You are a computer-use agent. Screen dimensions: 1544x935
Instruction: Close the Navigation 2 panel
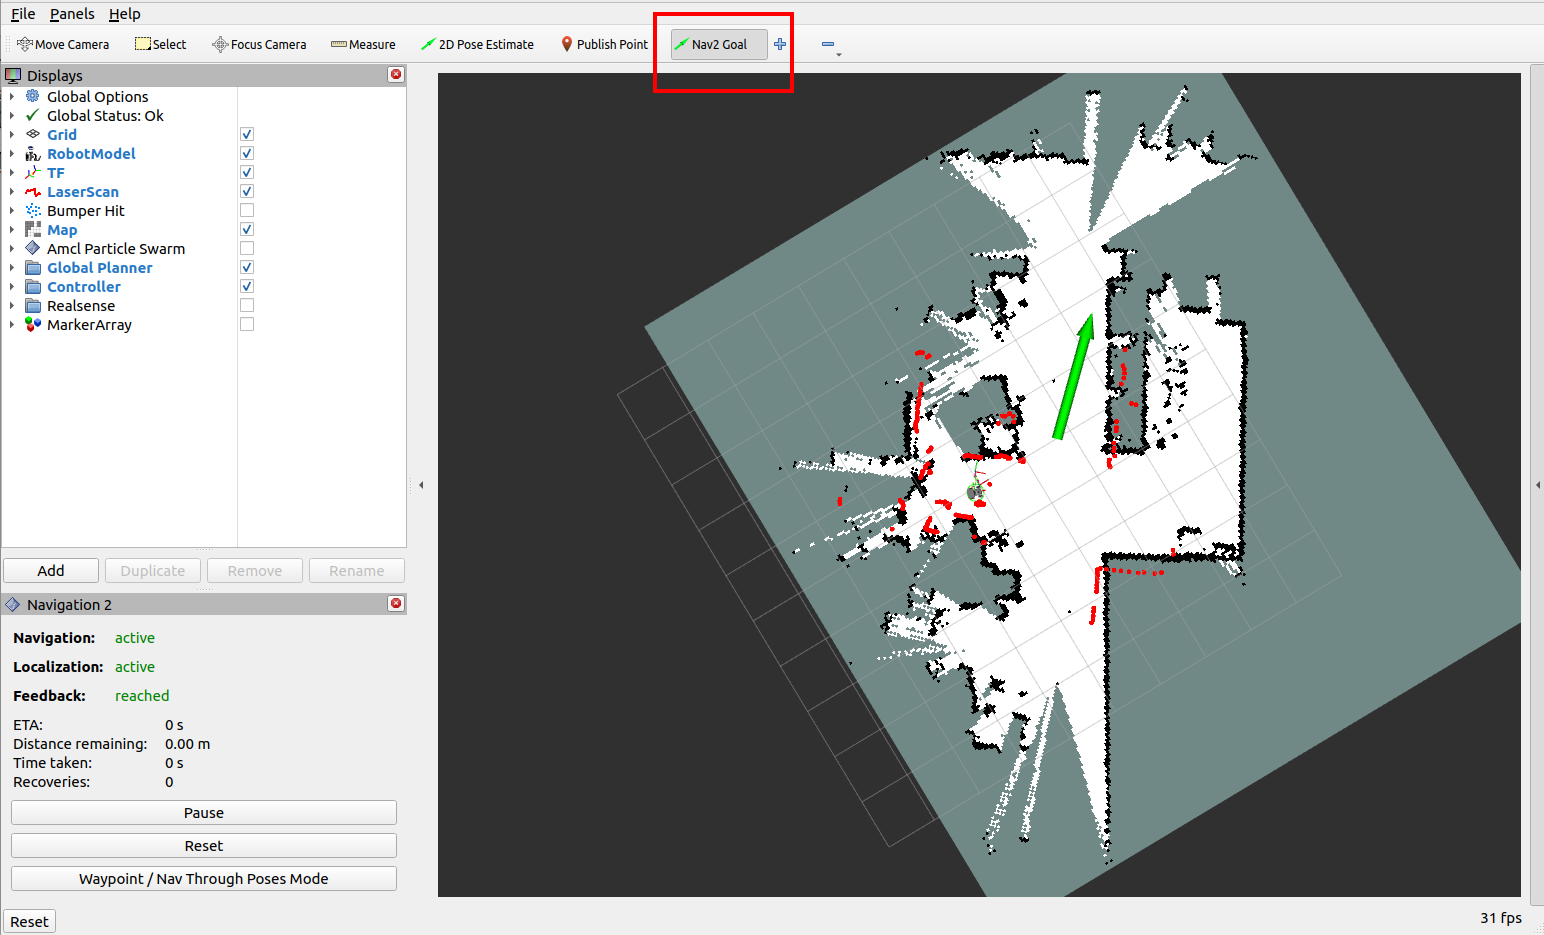pos(396,604)
